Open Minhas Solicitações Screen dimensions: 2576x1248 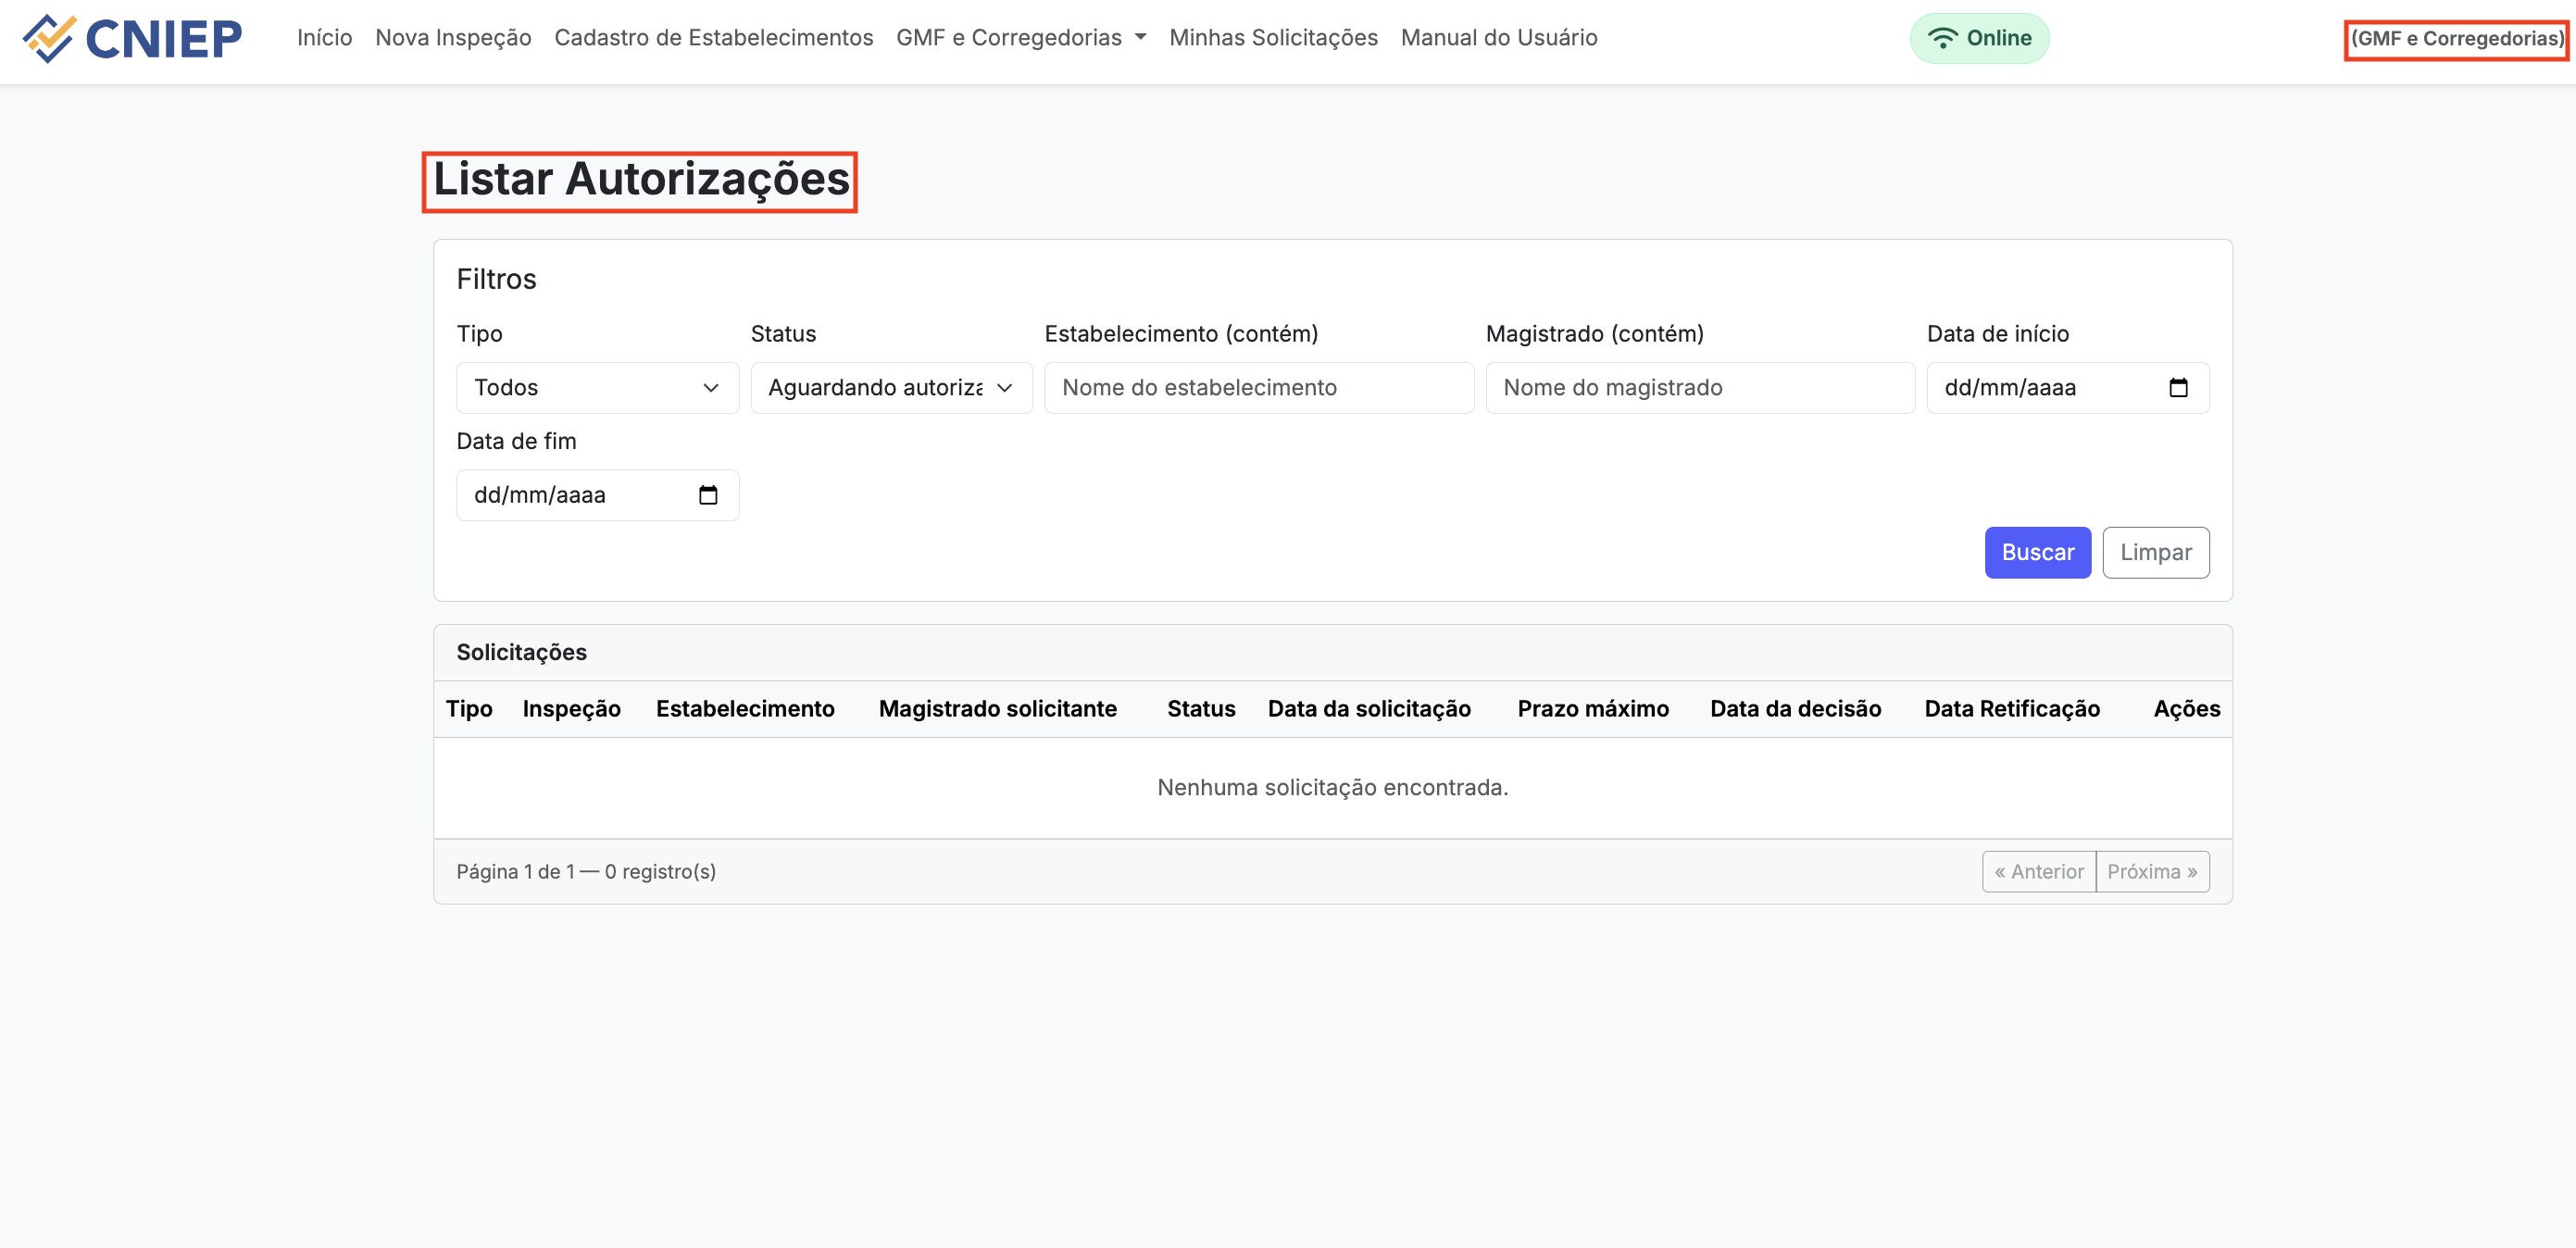coord(1273,38)
